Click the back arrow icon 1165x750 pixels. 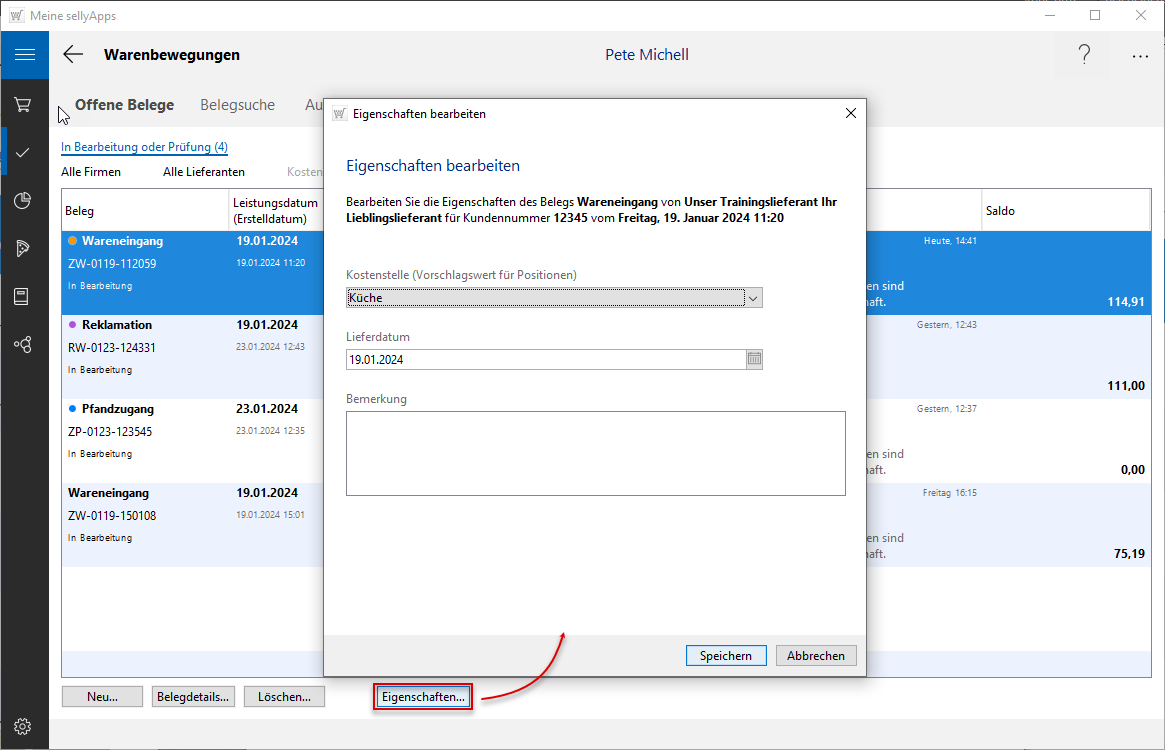tap(73, 55)
